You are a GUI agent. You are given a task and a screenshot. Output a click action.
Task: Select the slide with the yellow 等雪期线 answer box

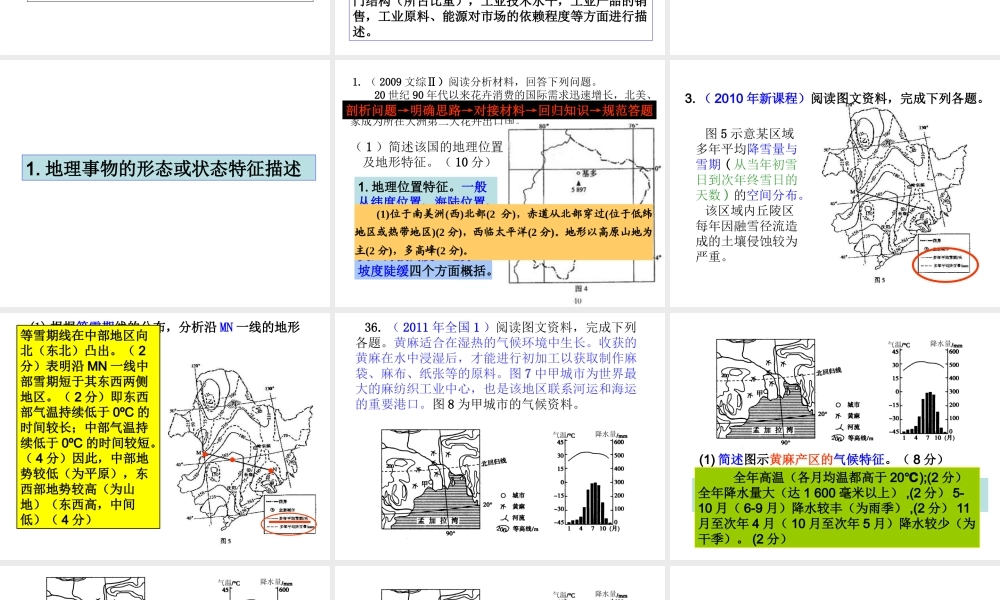[165, 436]
